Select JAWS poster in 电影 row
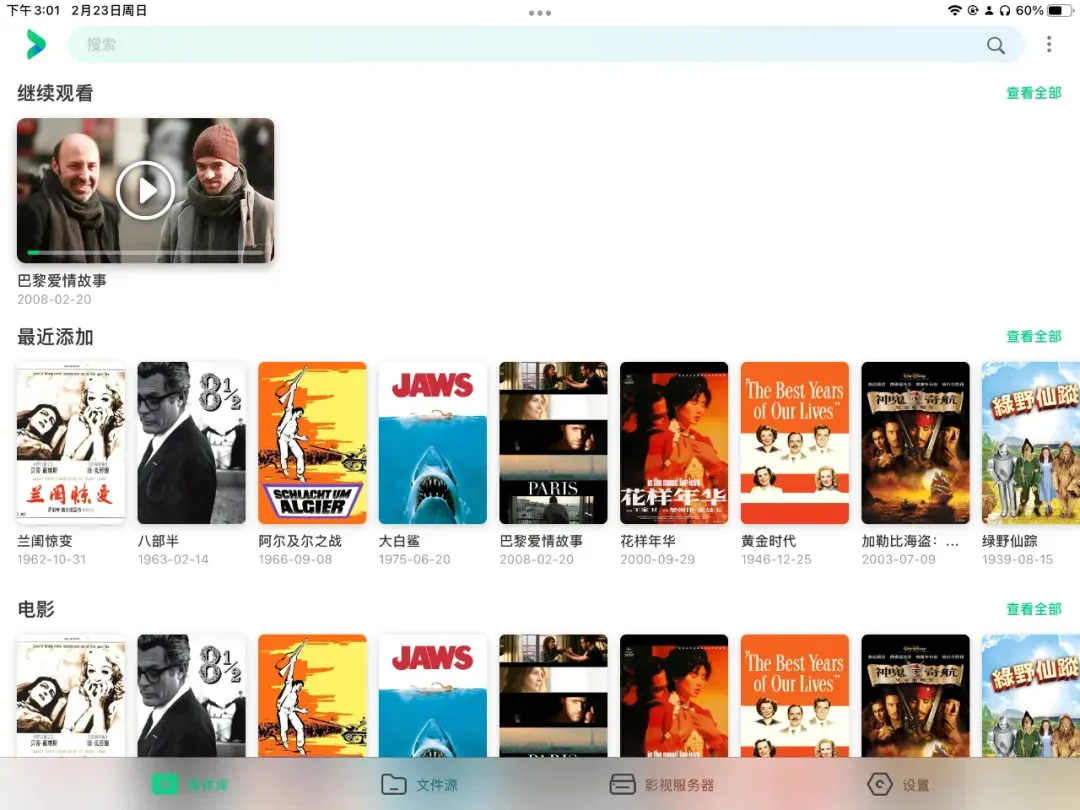The width and height of the screenshot is (1080, 810). (433, 696)
